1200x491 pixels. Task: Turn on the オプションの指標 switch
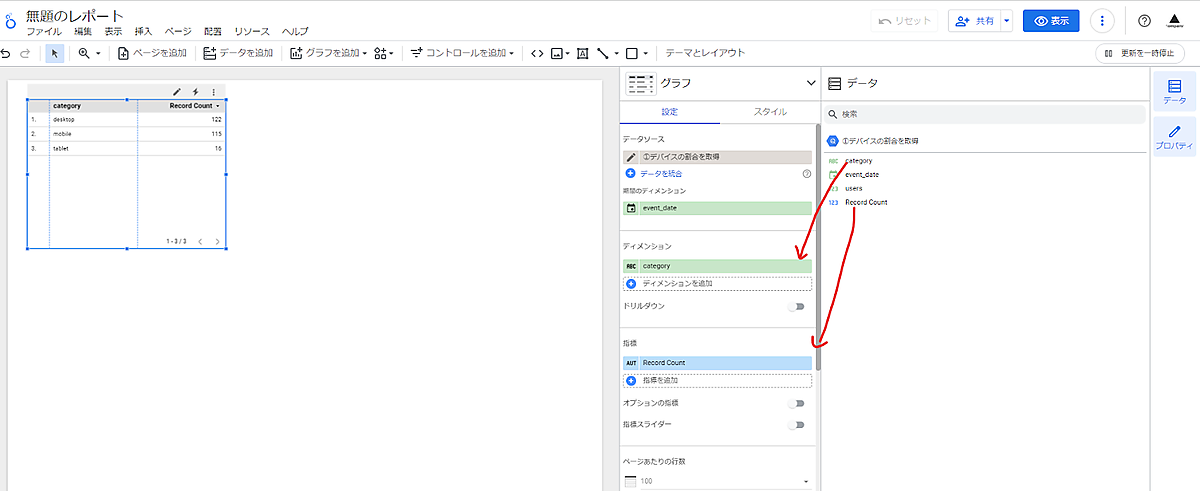click(x=796, y=403)
